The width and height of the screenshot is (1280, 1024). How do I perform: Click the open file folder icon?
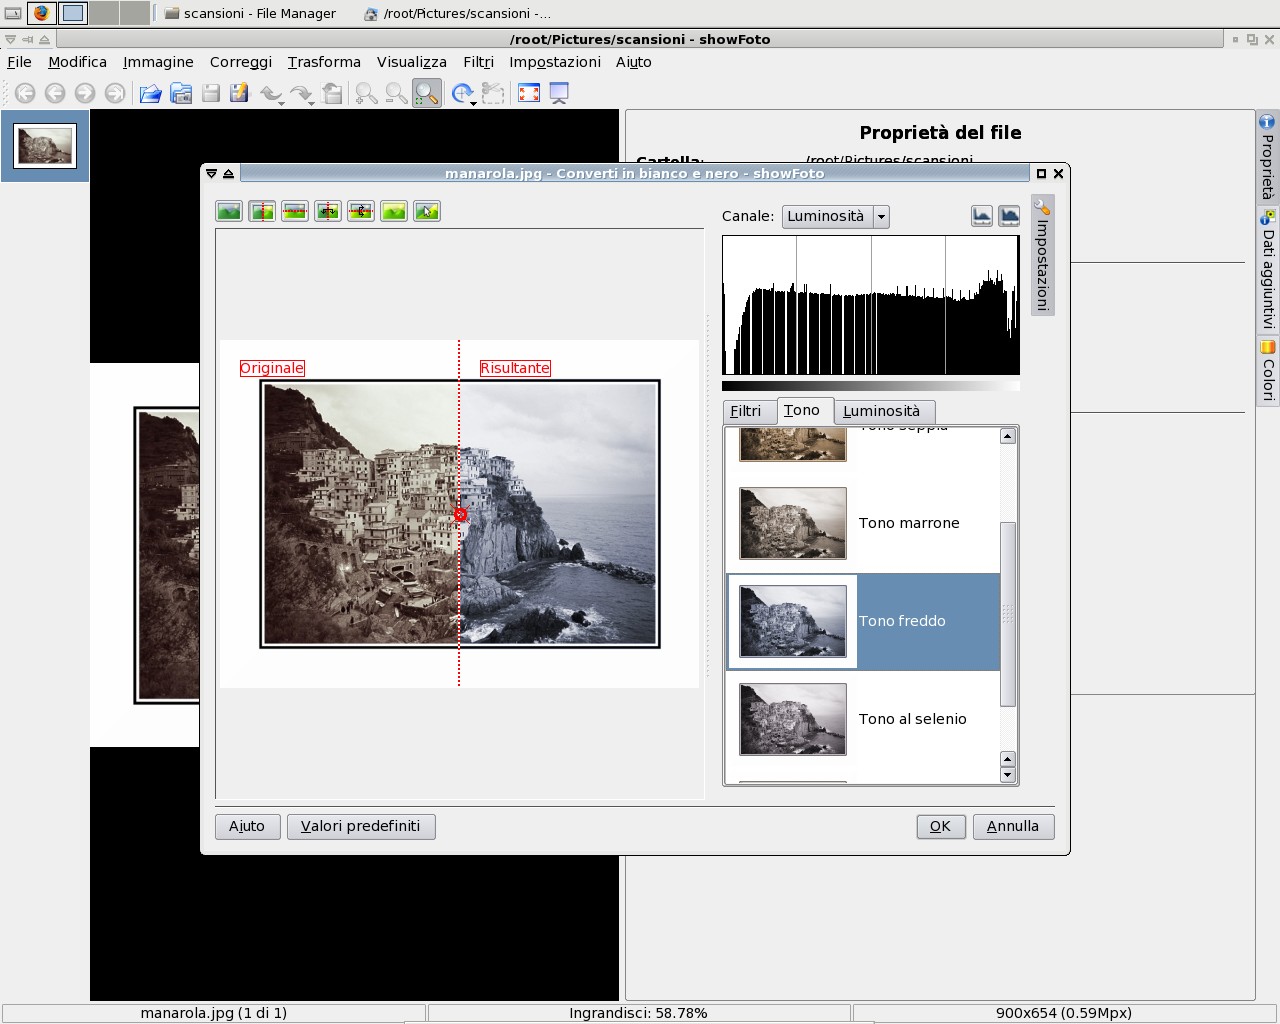pyautogui.click(x=151, y=93)
